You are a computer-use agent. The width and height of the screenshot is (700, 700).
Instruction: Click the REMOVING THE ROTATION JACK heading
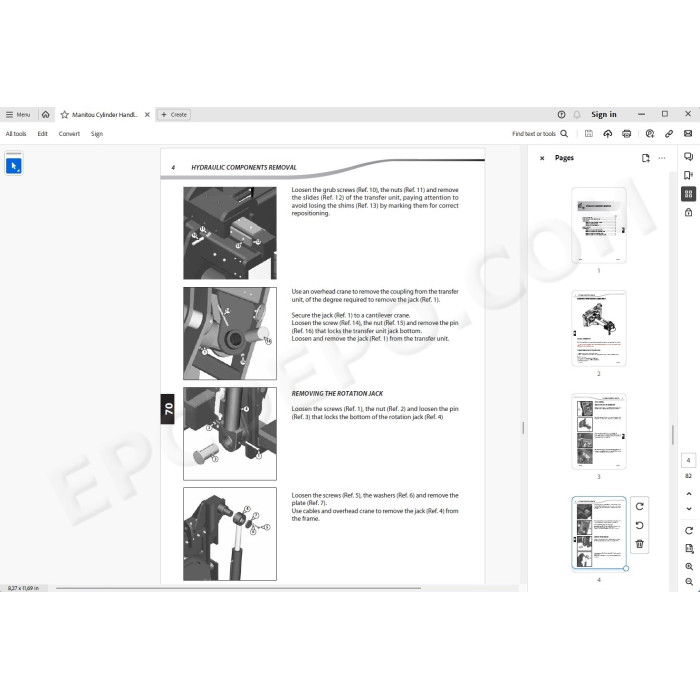click(337, 394)
